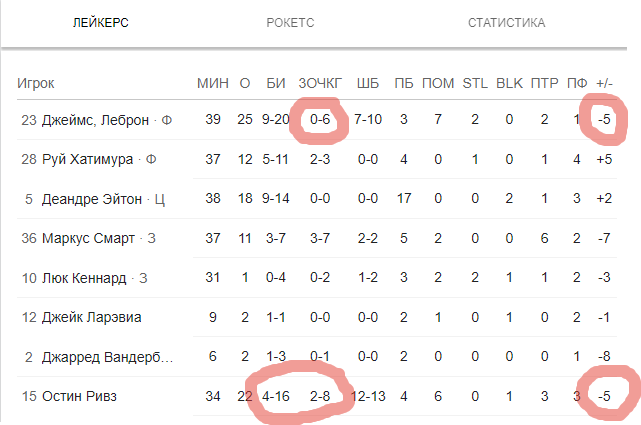Switch to the ЛЕЙКЕРС tab
Screen dimensions: 641x425
tap(101, 22)
